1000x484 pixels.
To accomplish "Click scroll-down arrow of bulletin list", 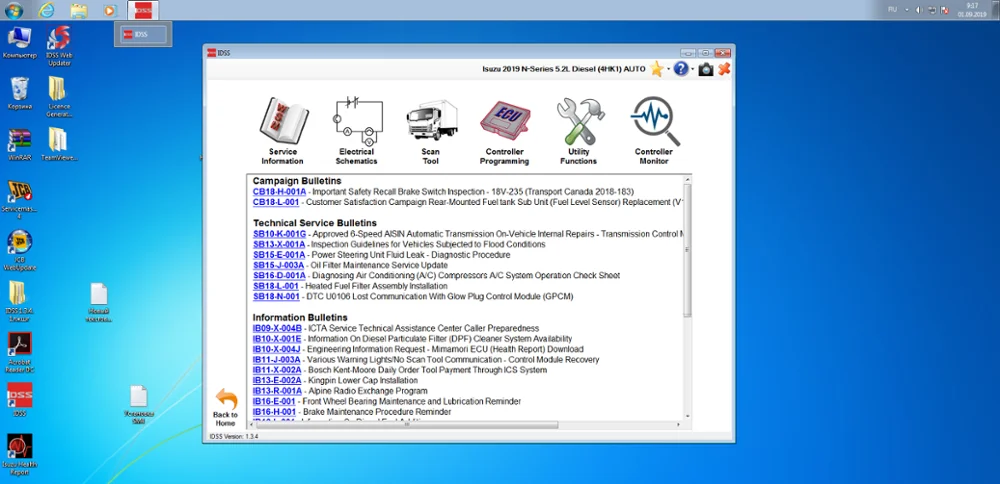I will (687, 415).
